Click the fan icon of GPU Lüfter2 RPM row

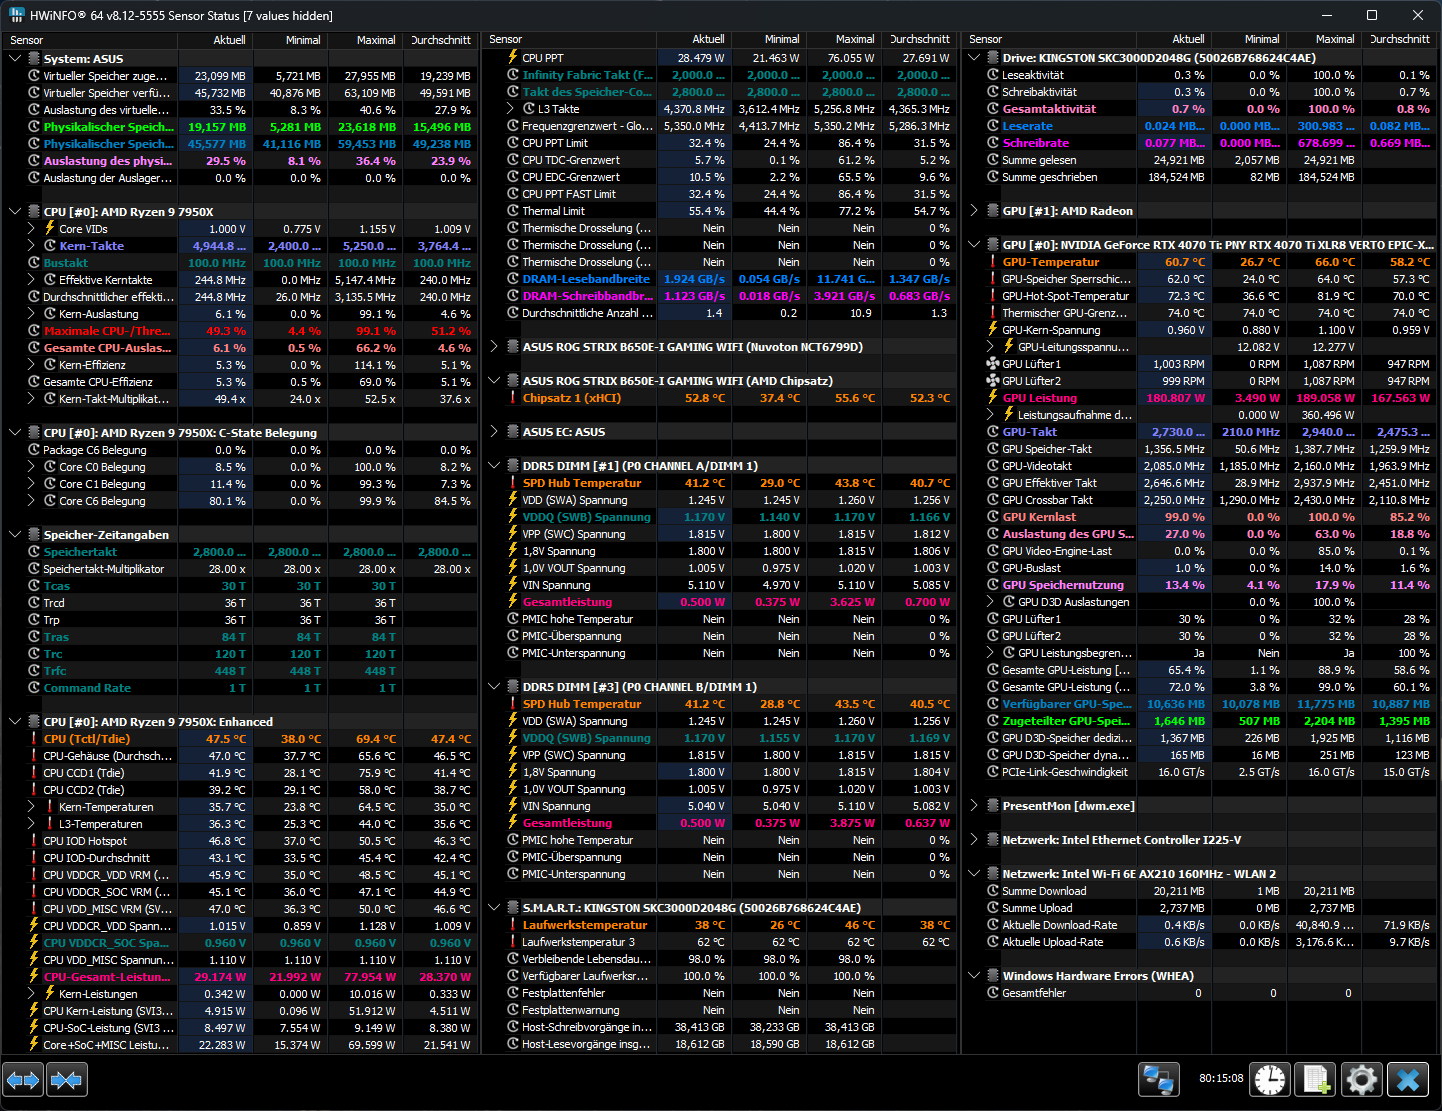(x=993, y=381)
